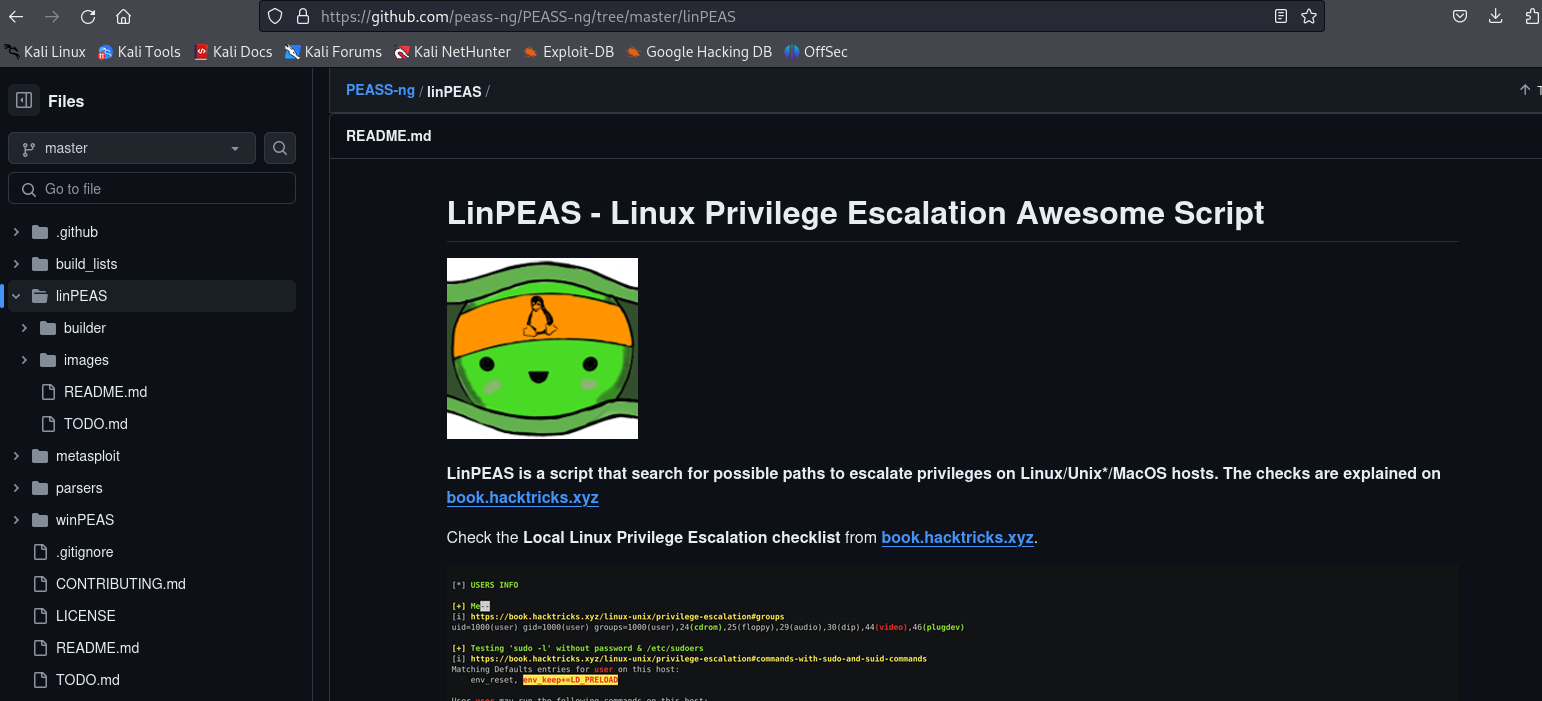Click the shield tracking protection icon

(276, 17)
